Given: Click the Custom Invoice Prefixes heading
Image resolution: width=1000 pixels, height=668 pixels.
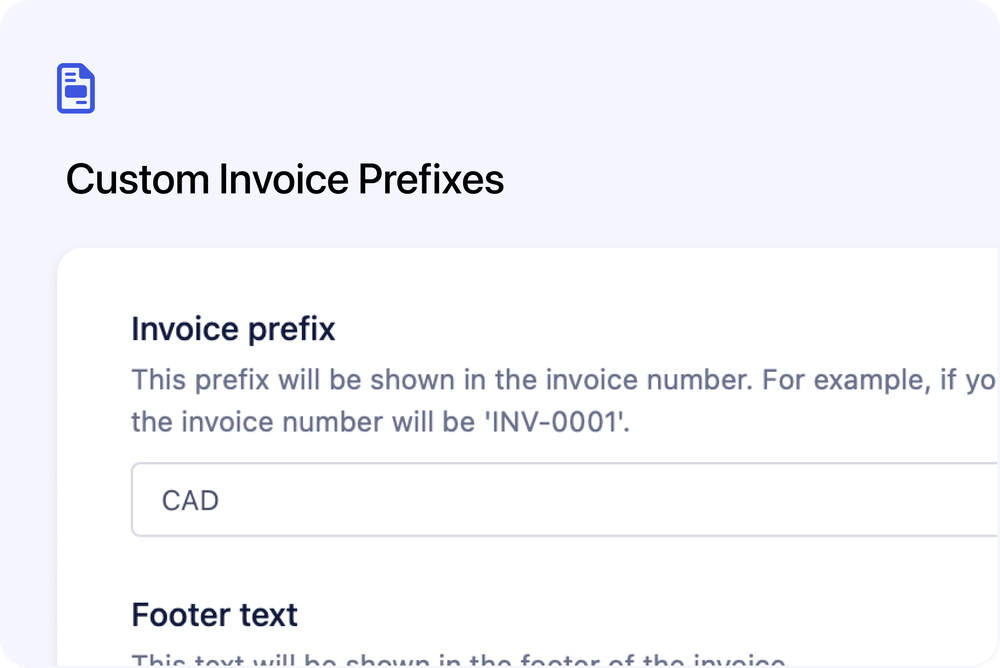Looking at the screenshot, I should 285,180.
